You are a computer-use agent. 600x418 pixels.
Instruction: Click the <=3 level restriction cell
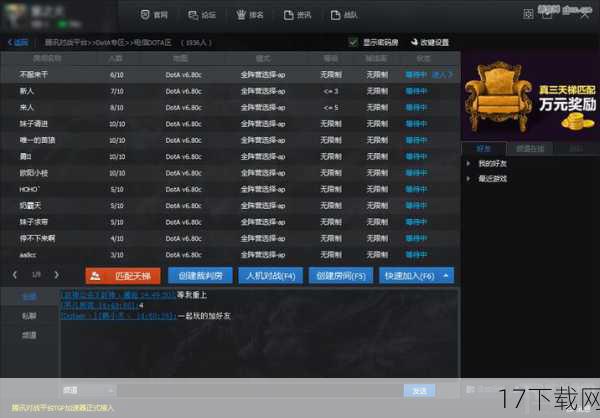[x=331, y=91]
